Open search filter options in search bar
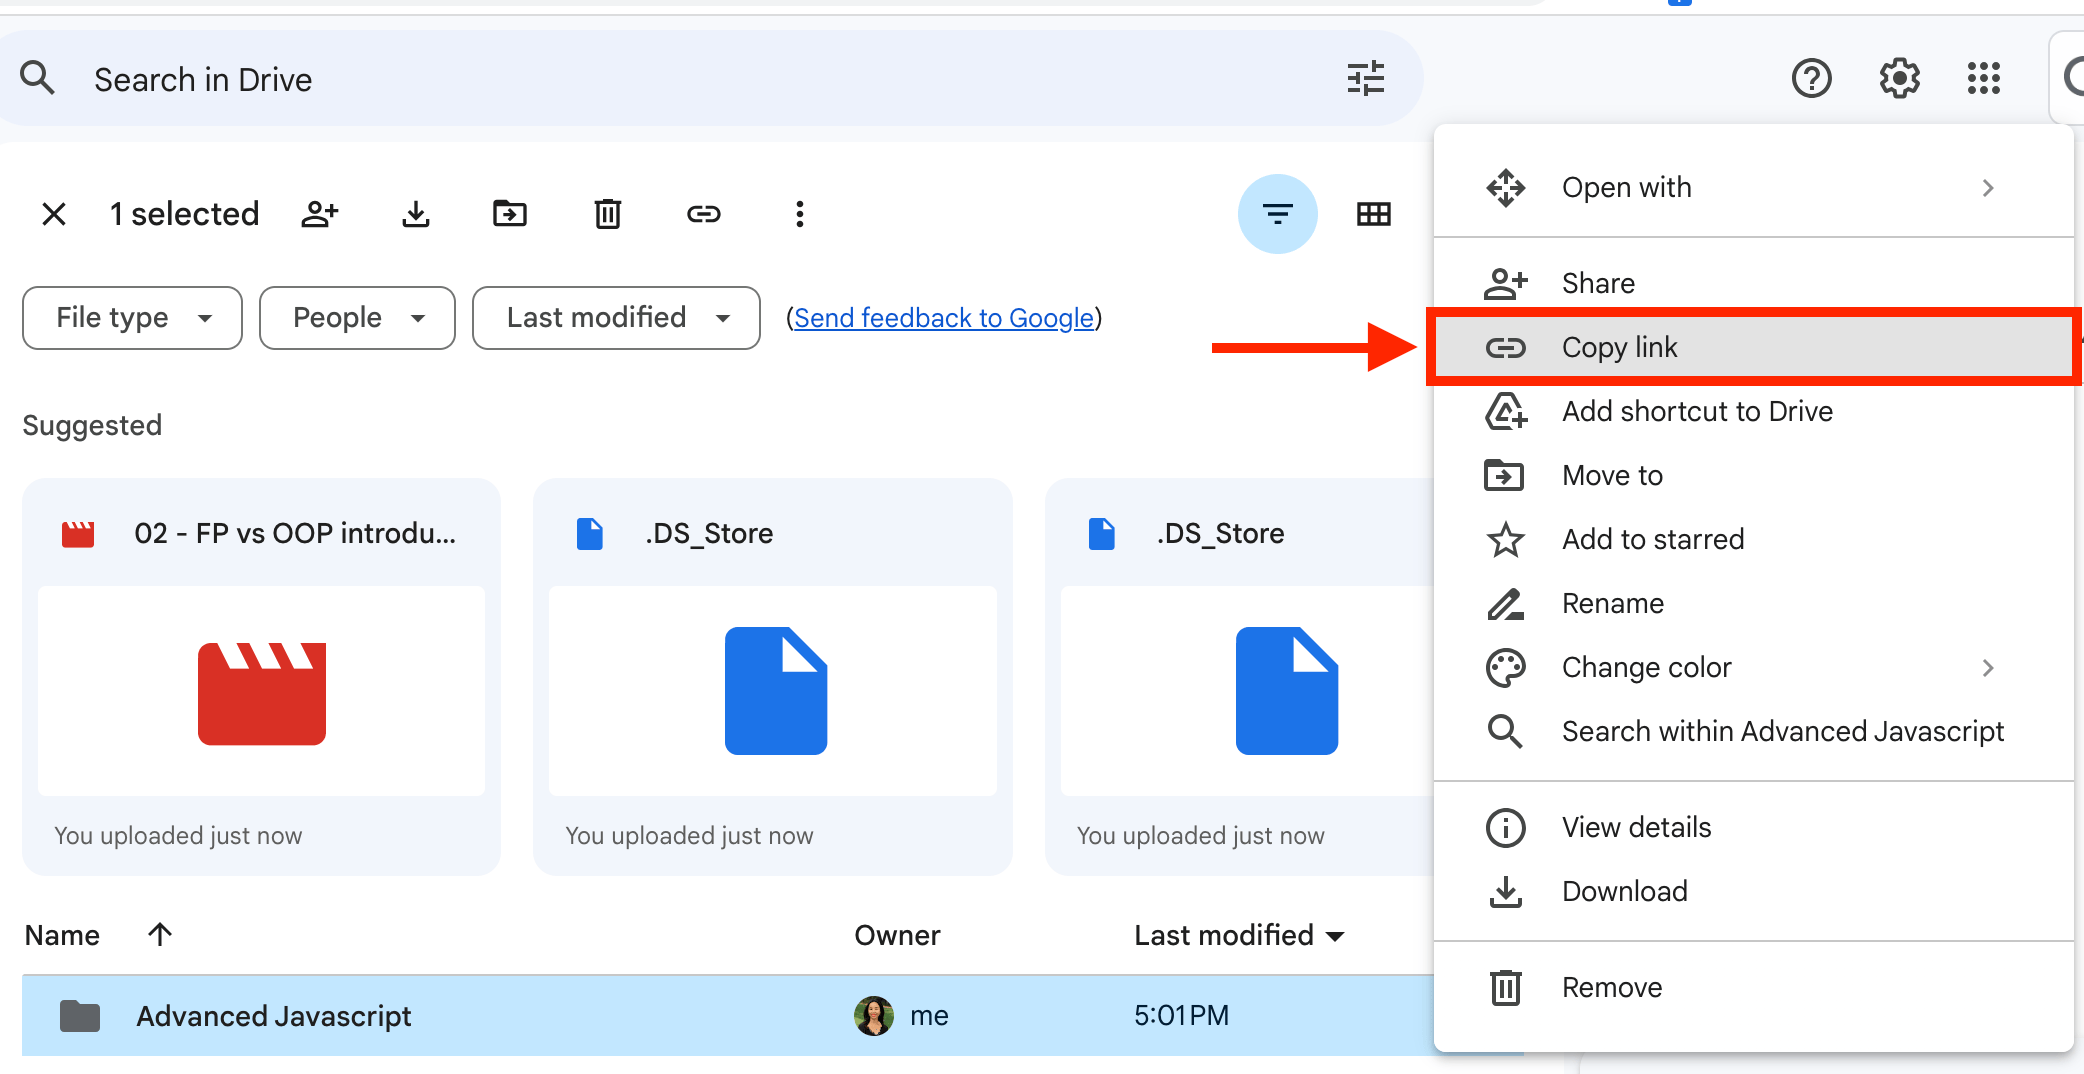Viewport: 2084px width, 1074px height. pyautogui.click(x=1365, y=78)
